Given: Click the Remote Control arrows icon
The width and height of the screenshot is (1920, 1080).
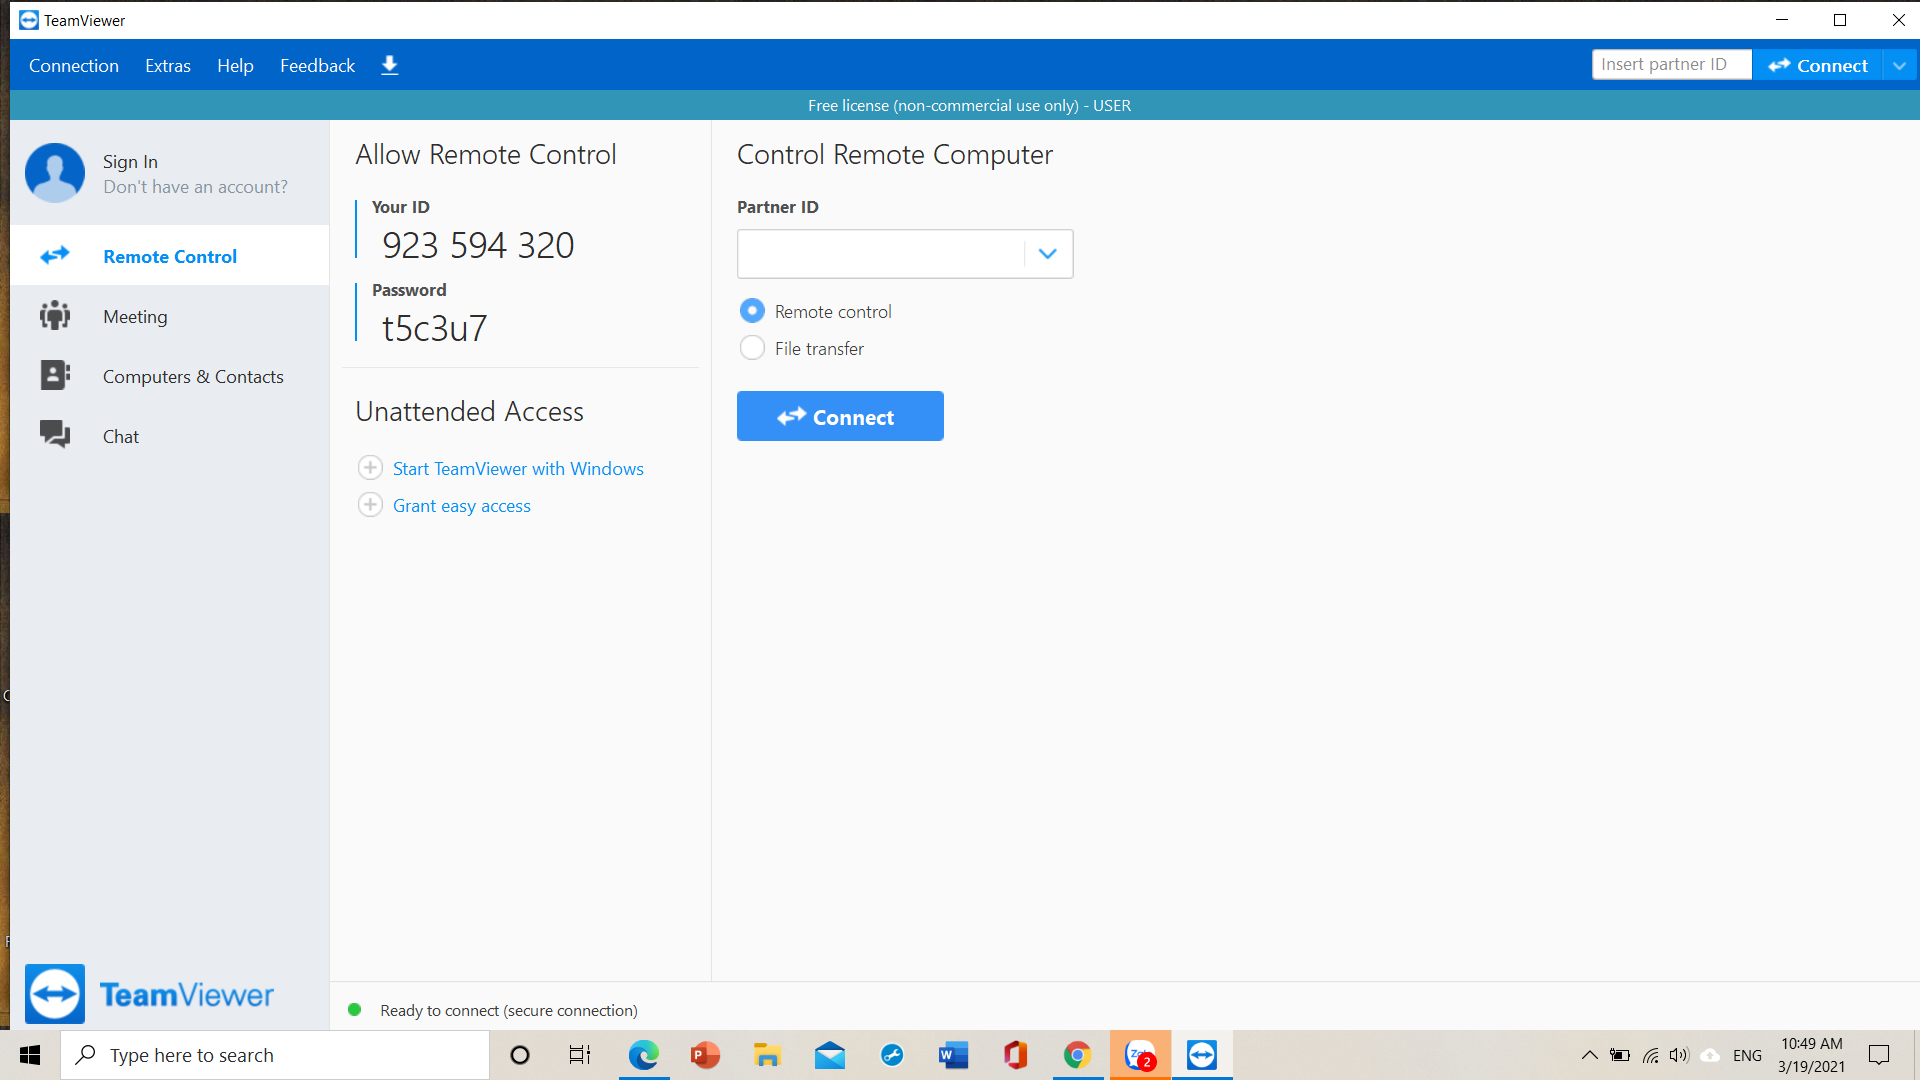Looking at the screenshot, I should pos(55,255).
